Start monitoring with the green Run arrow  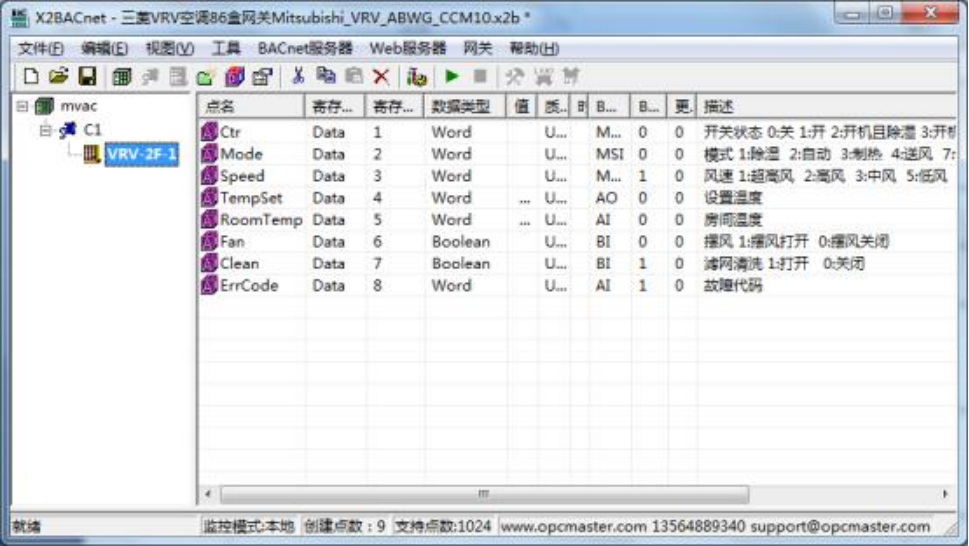click(x=452, y=76)
